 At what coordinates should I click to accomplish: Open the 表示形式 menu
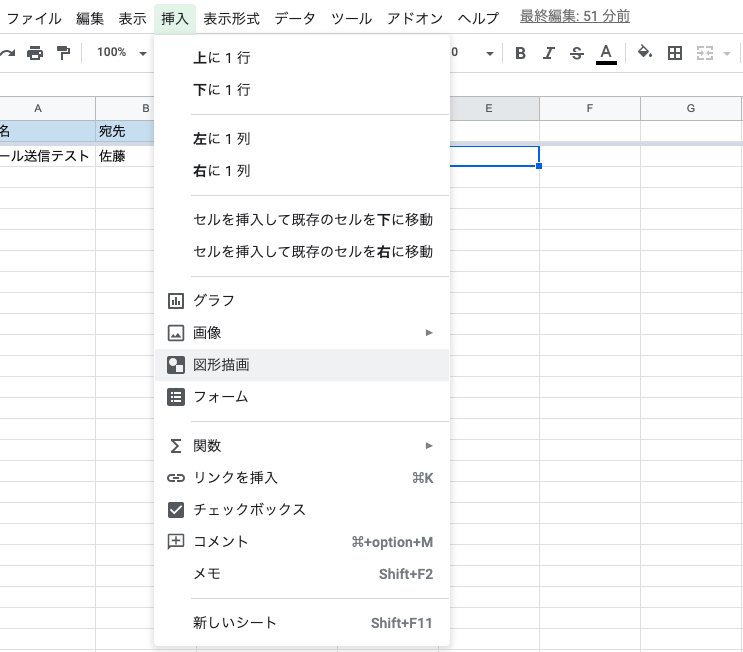[x=231, y=18]
